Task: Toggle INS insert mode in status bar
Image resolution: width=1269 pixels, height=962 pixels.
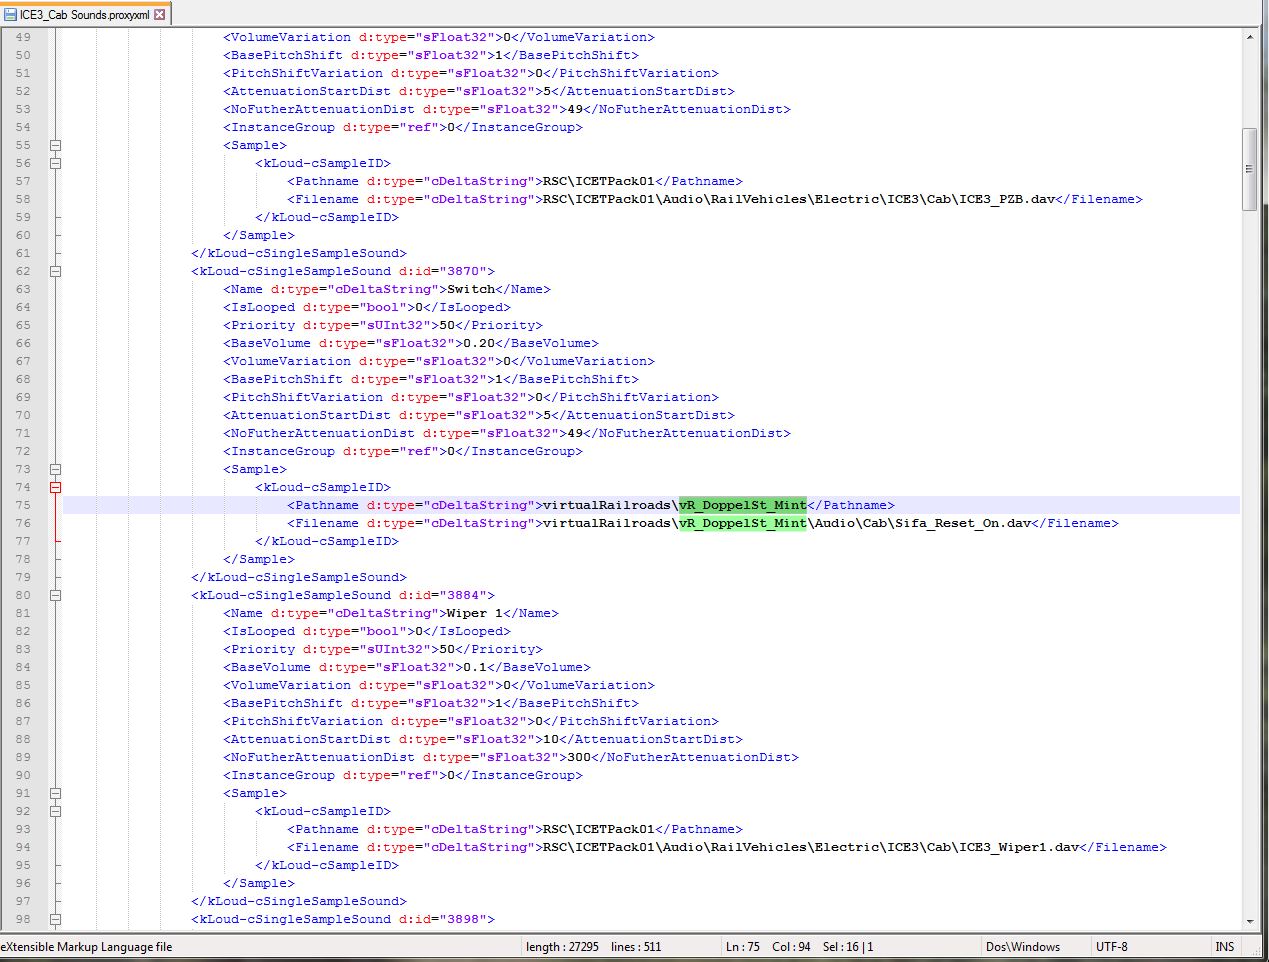Action: coord(1224,946)
